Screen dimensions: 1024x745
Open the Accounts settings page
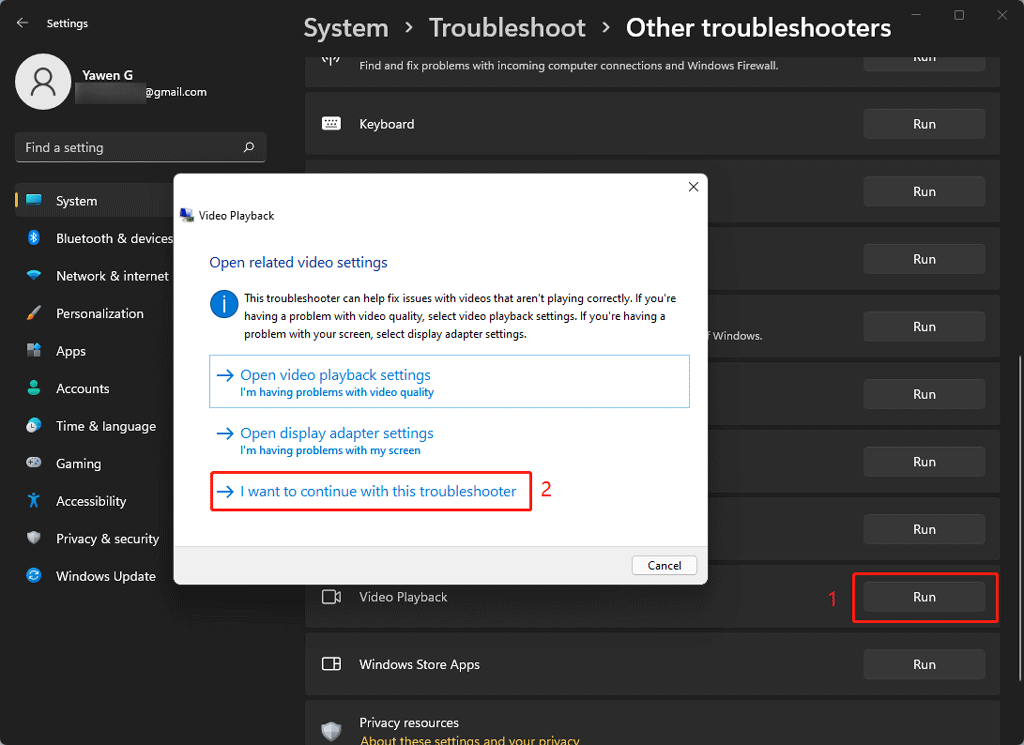coord(82,389)
